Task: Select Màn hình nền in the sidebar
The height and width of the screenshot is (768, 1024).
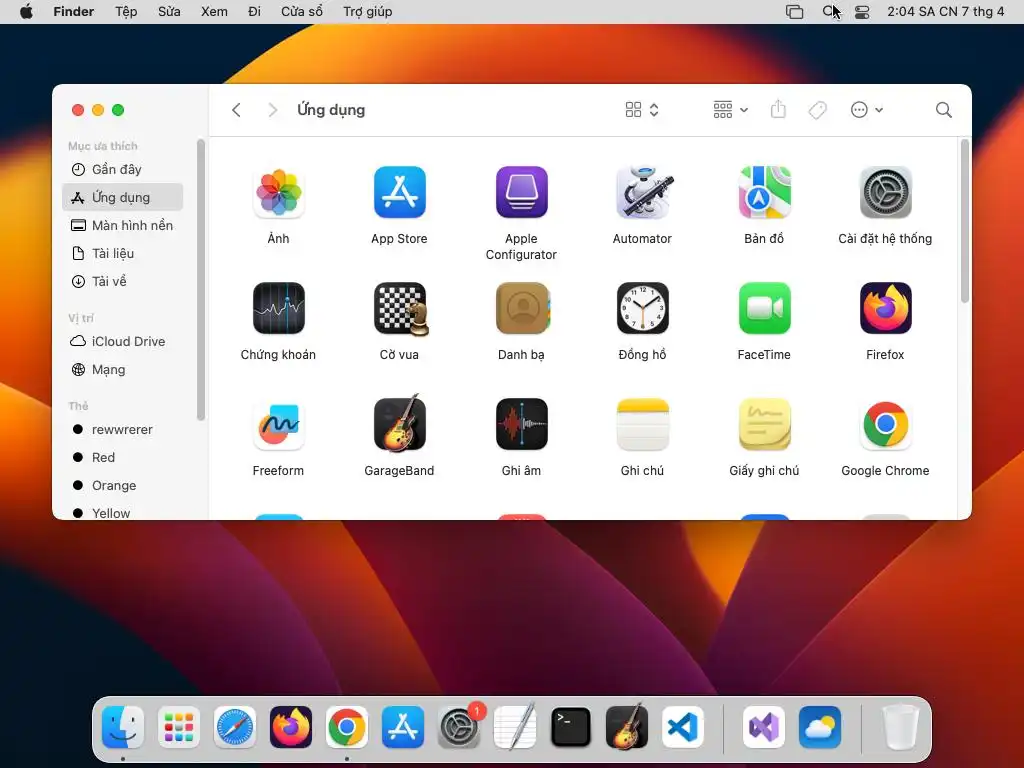Action: pyautogui.click(x=123, y=225)
